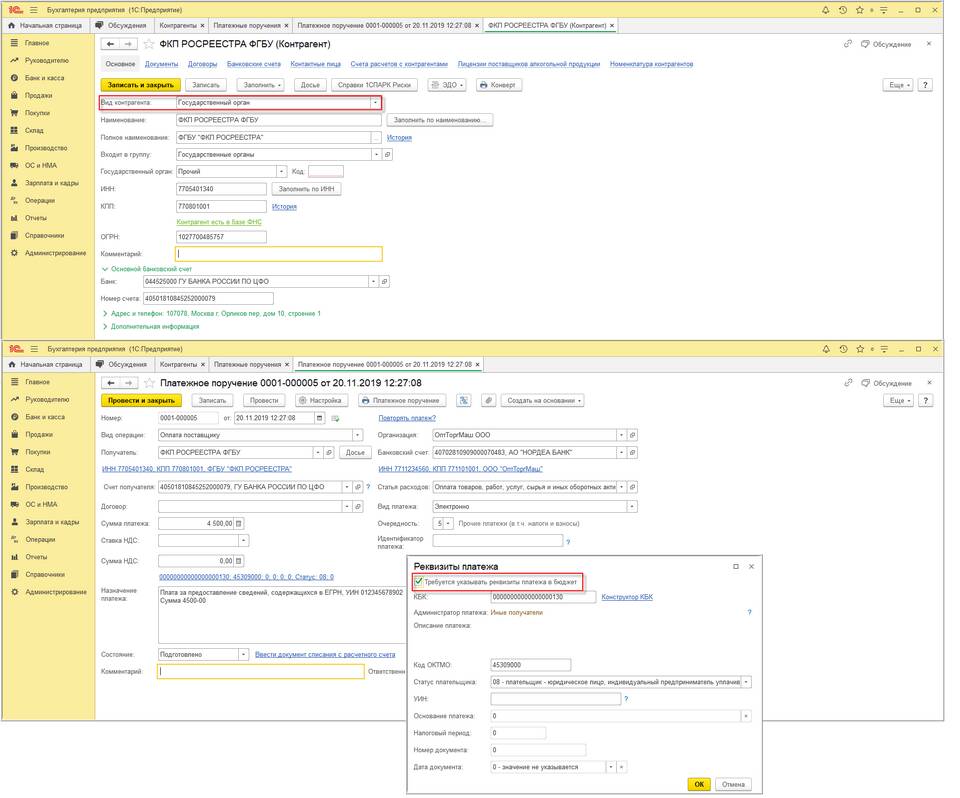Open Вид контрагента dropdown

tap(375, 103)
